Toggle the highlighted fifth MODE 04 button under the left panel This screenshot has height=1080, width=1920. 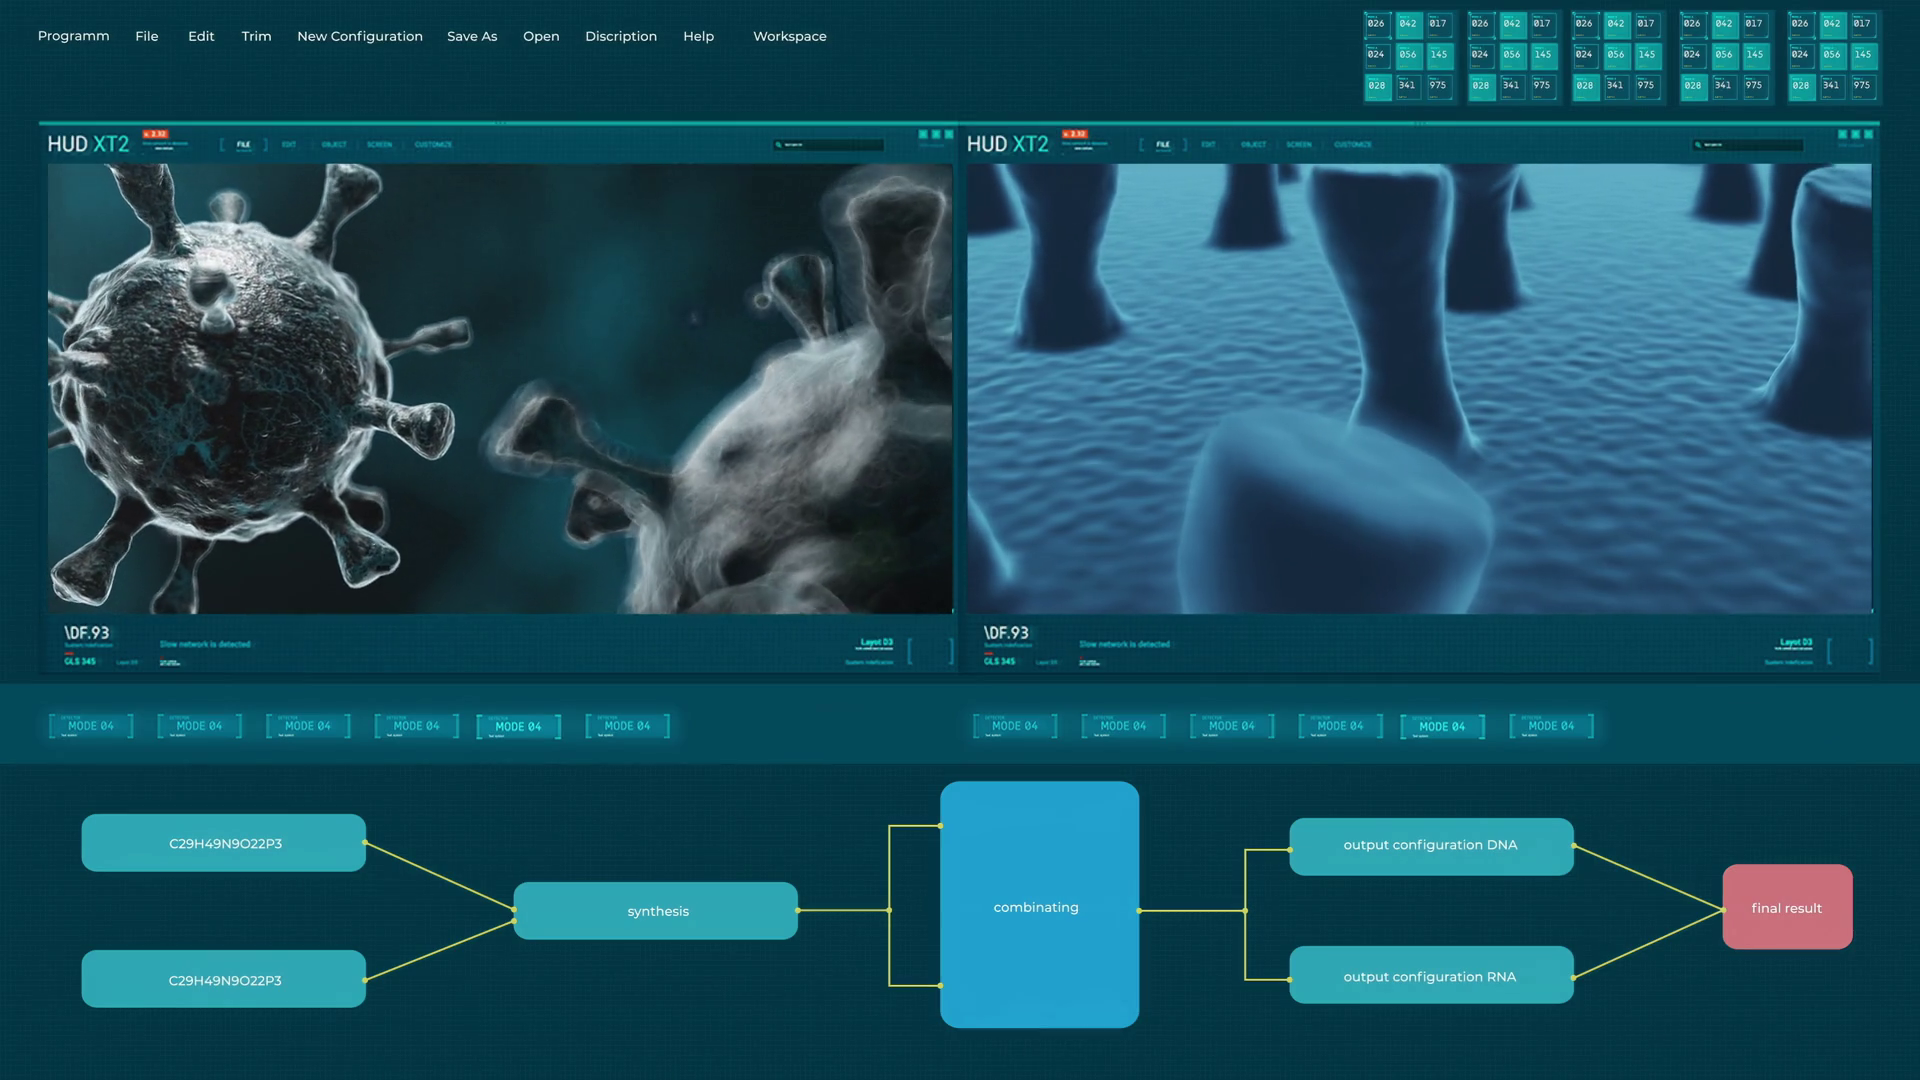pos(518,727)
